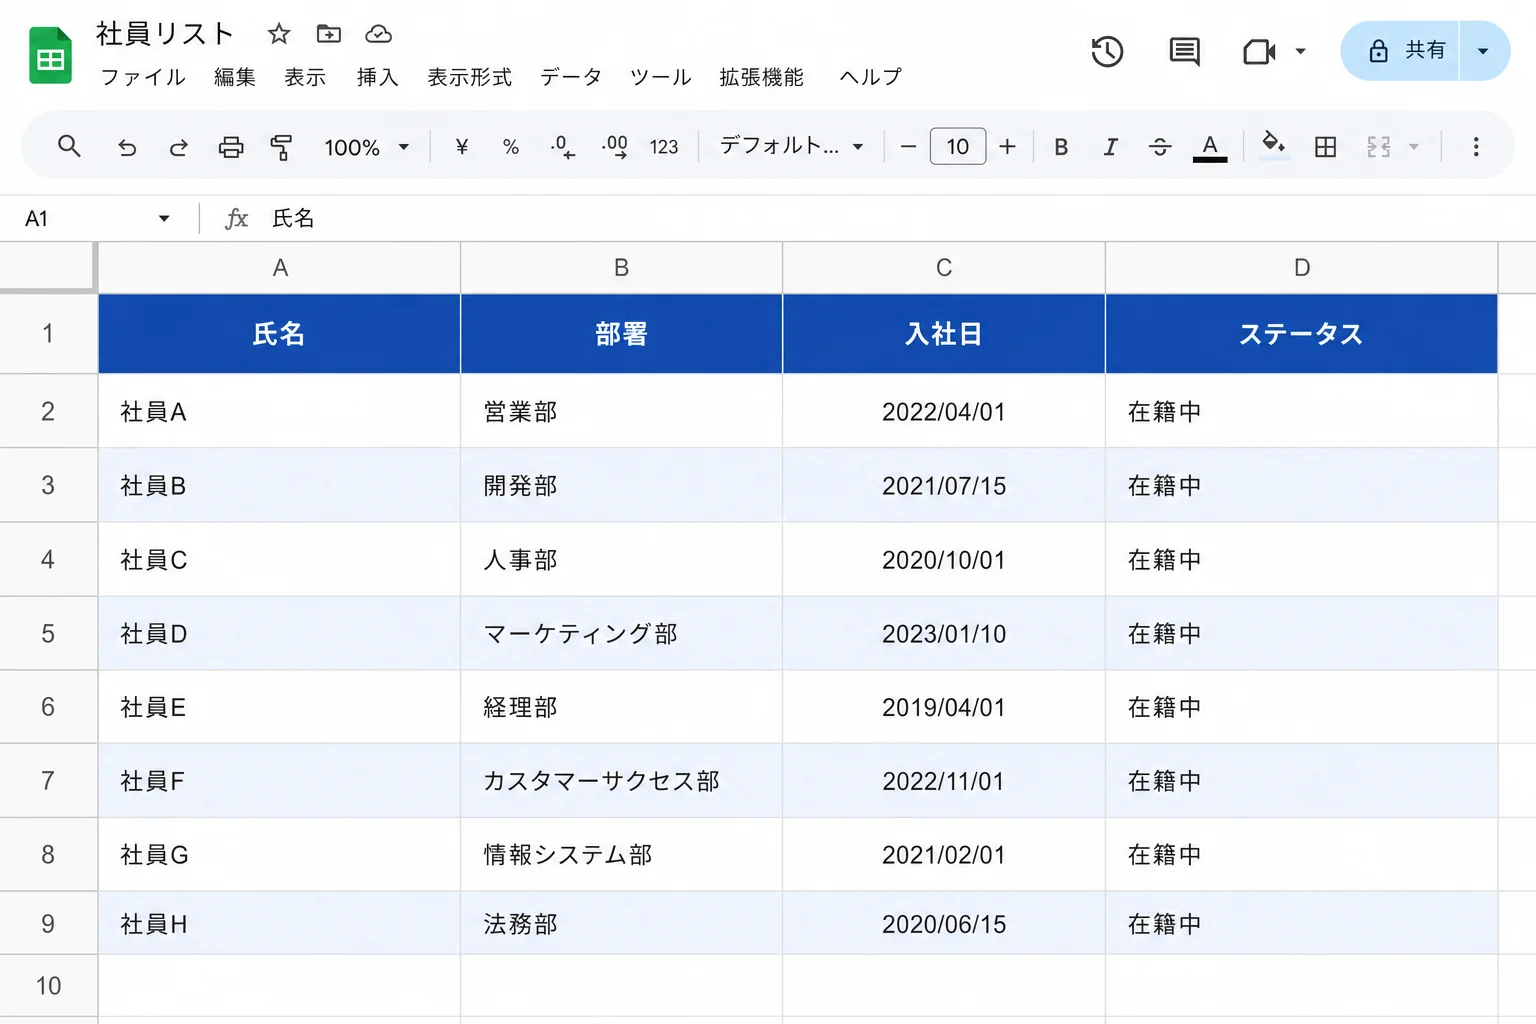Select 在籍中 cell in the 社員C row
Image resolution: width=1536 pixels, height=1024 pixels.
(x=1301, y=560)
